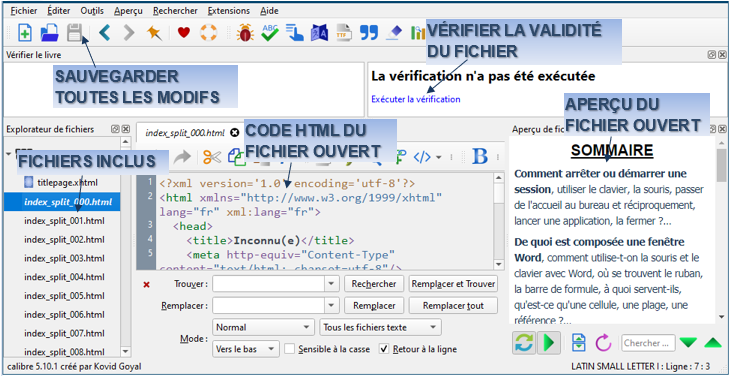This screenshot has height=376, width=732.
Task: Click the preview panel vertical scrollbar handle
Action: [721, 166]
